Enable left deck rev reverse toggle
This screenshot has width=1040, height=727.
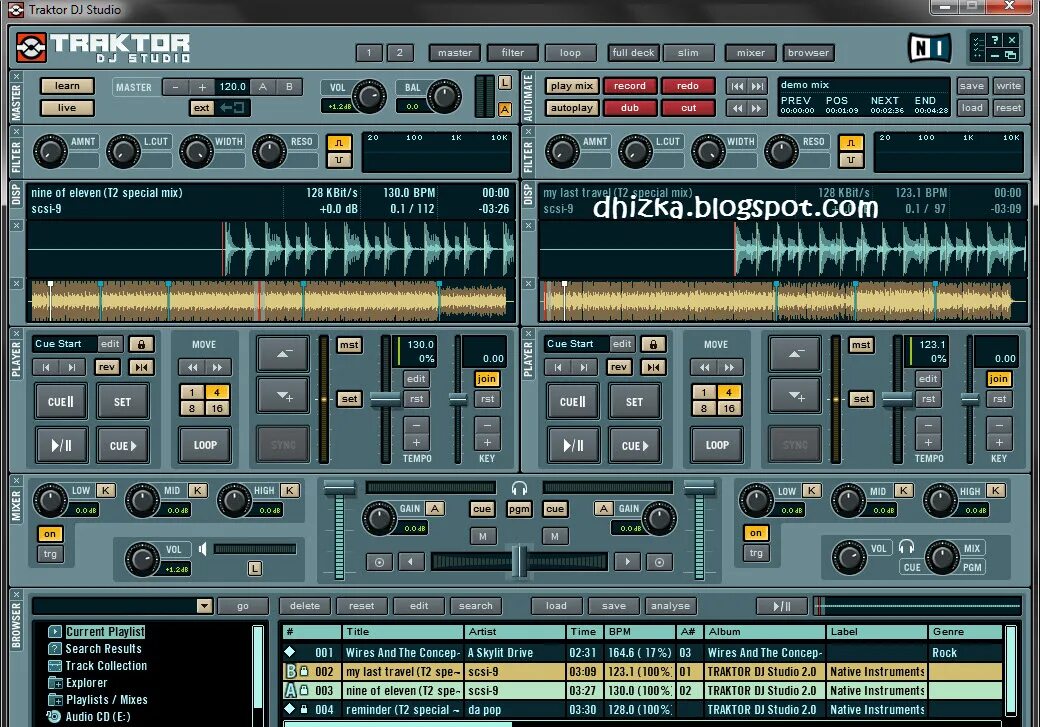(107, 367)
